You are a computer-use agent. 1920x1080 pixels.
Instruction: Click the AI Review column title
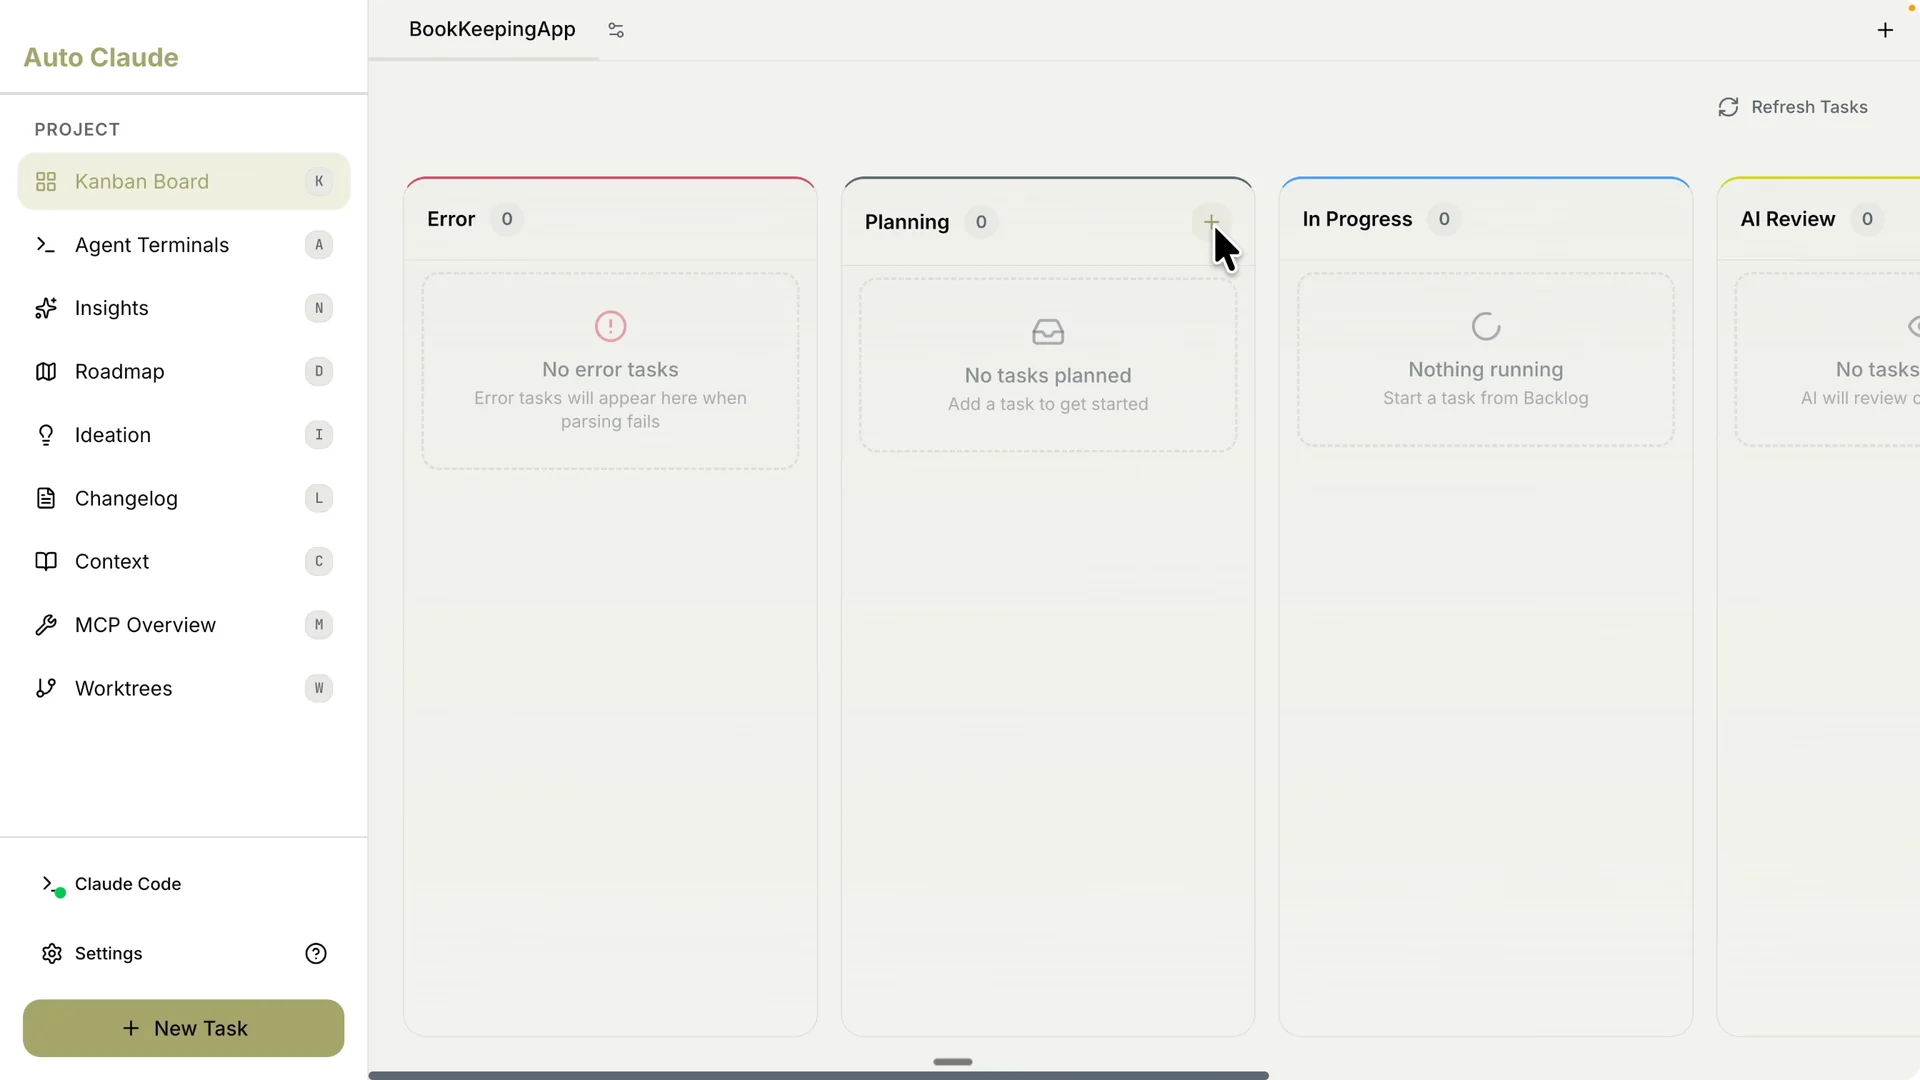(1788, 219)
